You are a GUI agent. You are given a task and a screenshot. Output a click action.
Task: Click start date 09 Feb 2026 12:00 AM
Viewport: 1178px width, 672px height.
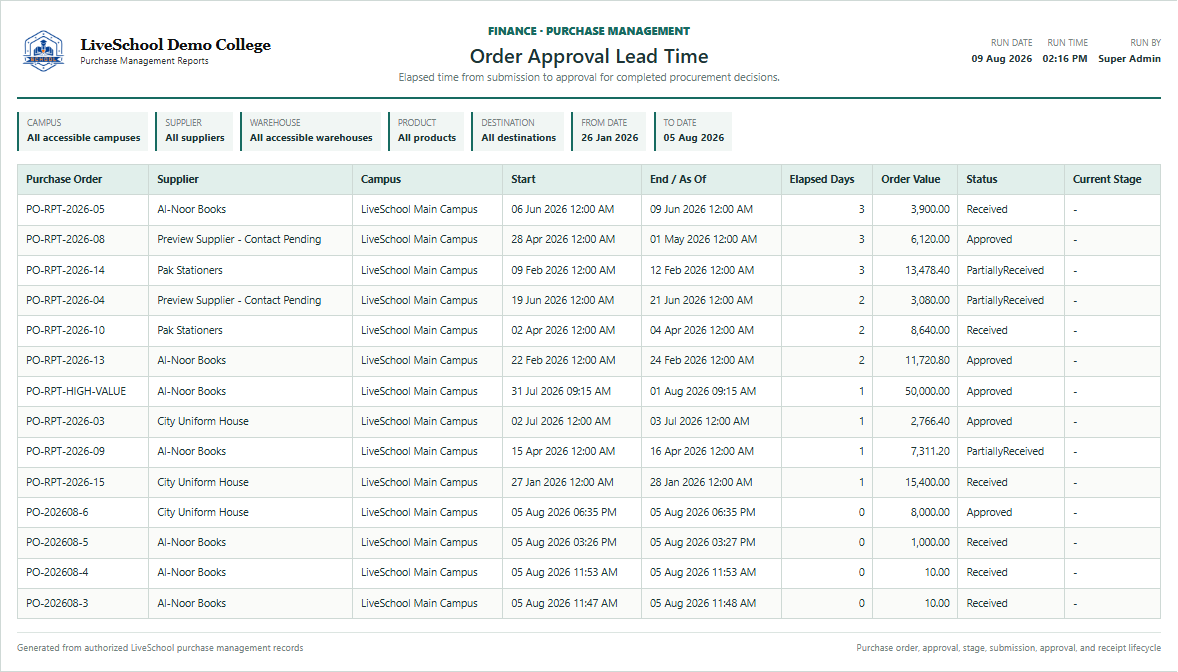tap(563, 270)
